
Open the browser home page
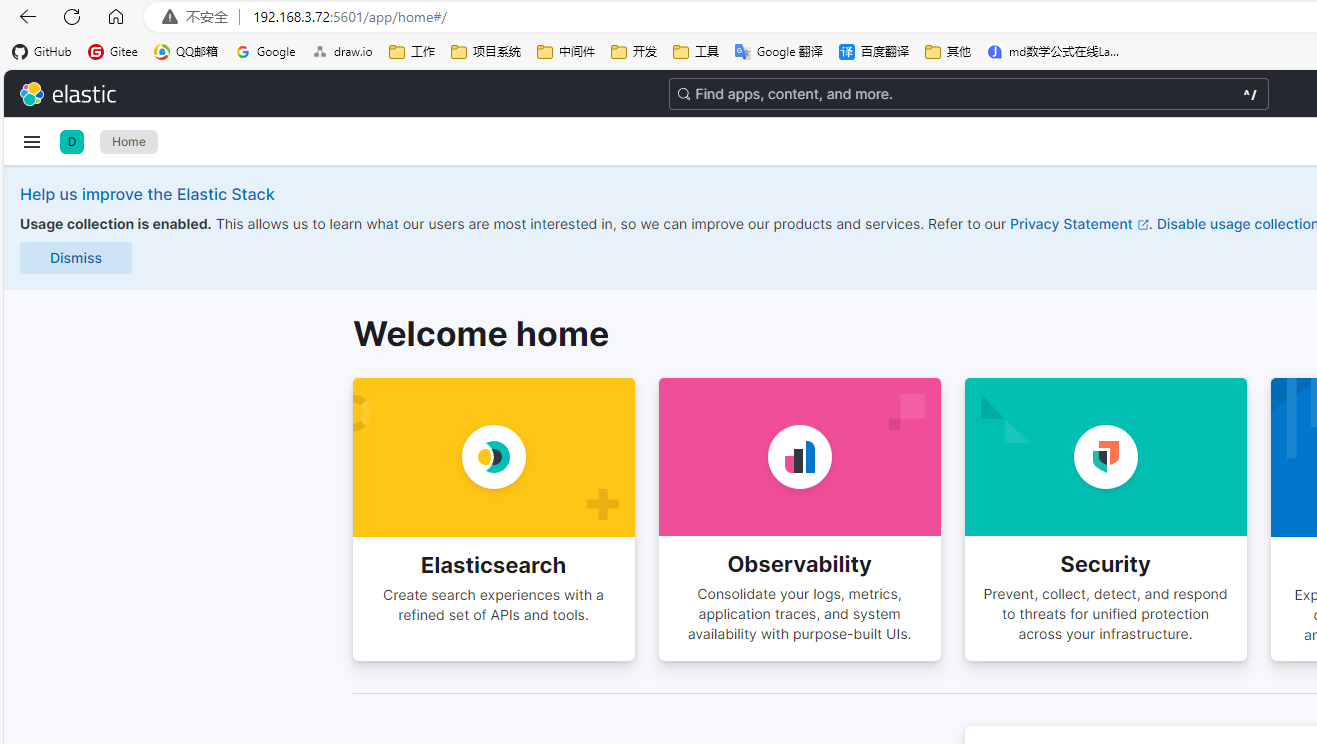[x=116, y=17]
